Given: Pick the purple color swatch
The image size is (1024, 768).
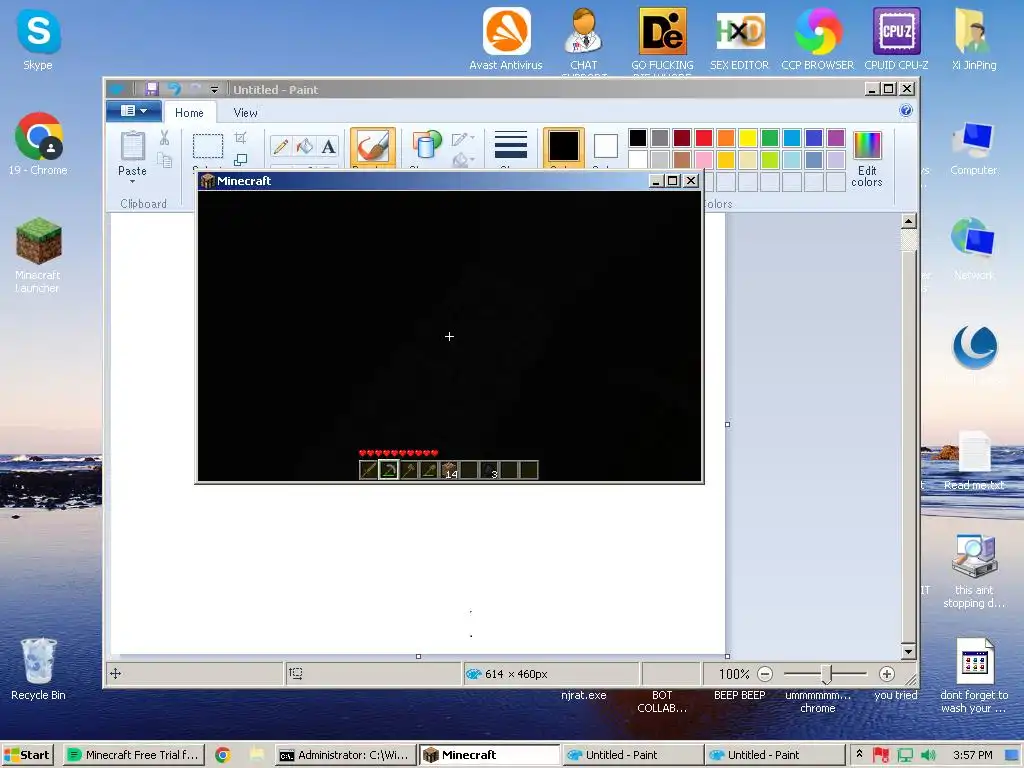Looking at the screenshot, I should coord(836,138).
